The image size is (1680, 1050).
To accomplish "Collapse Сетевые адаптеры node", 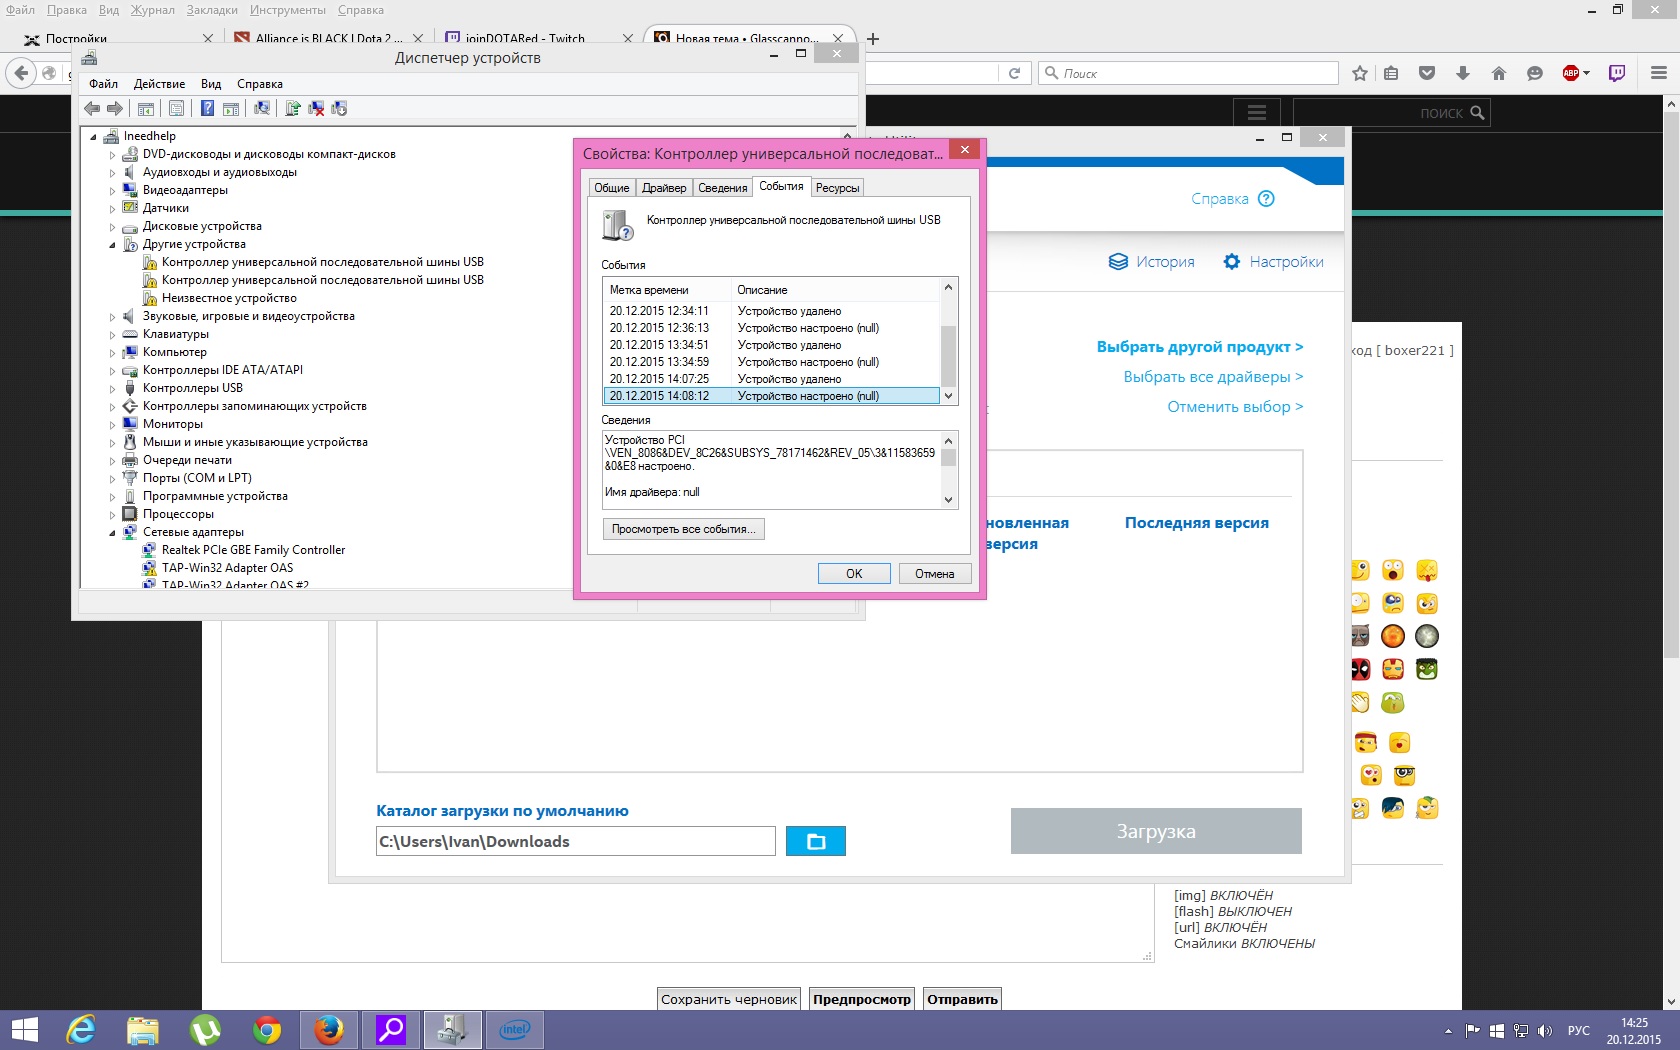I will 112,532.
